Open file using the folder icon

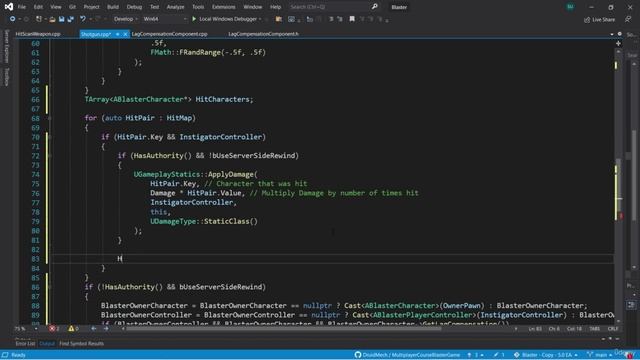click(x=52, y=19)
